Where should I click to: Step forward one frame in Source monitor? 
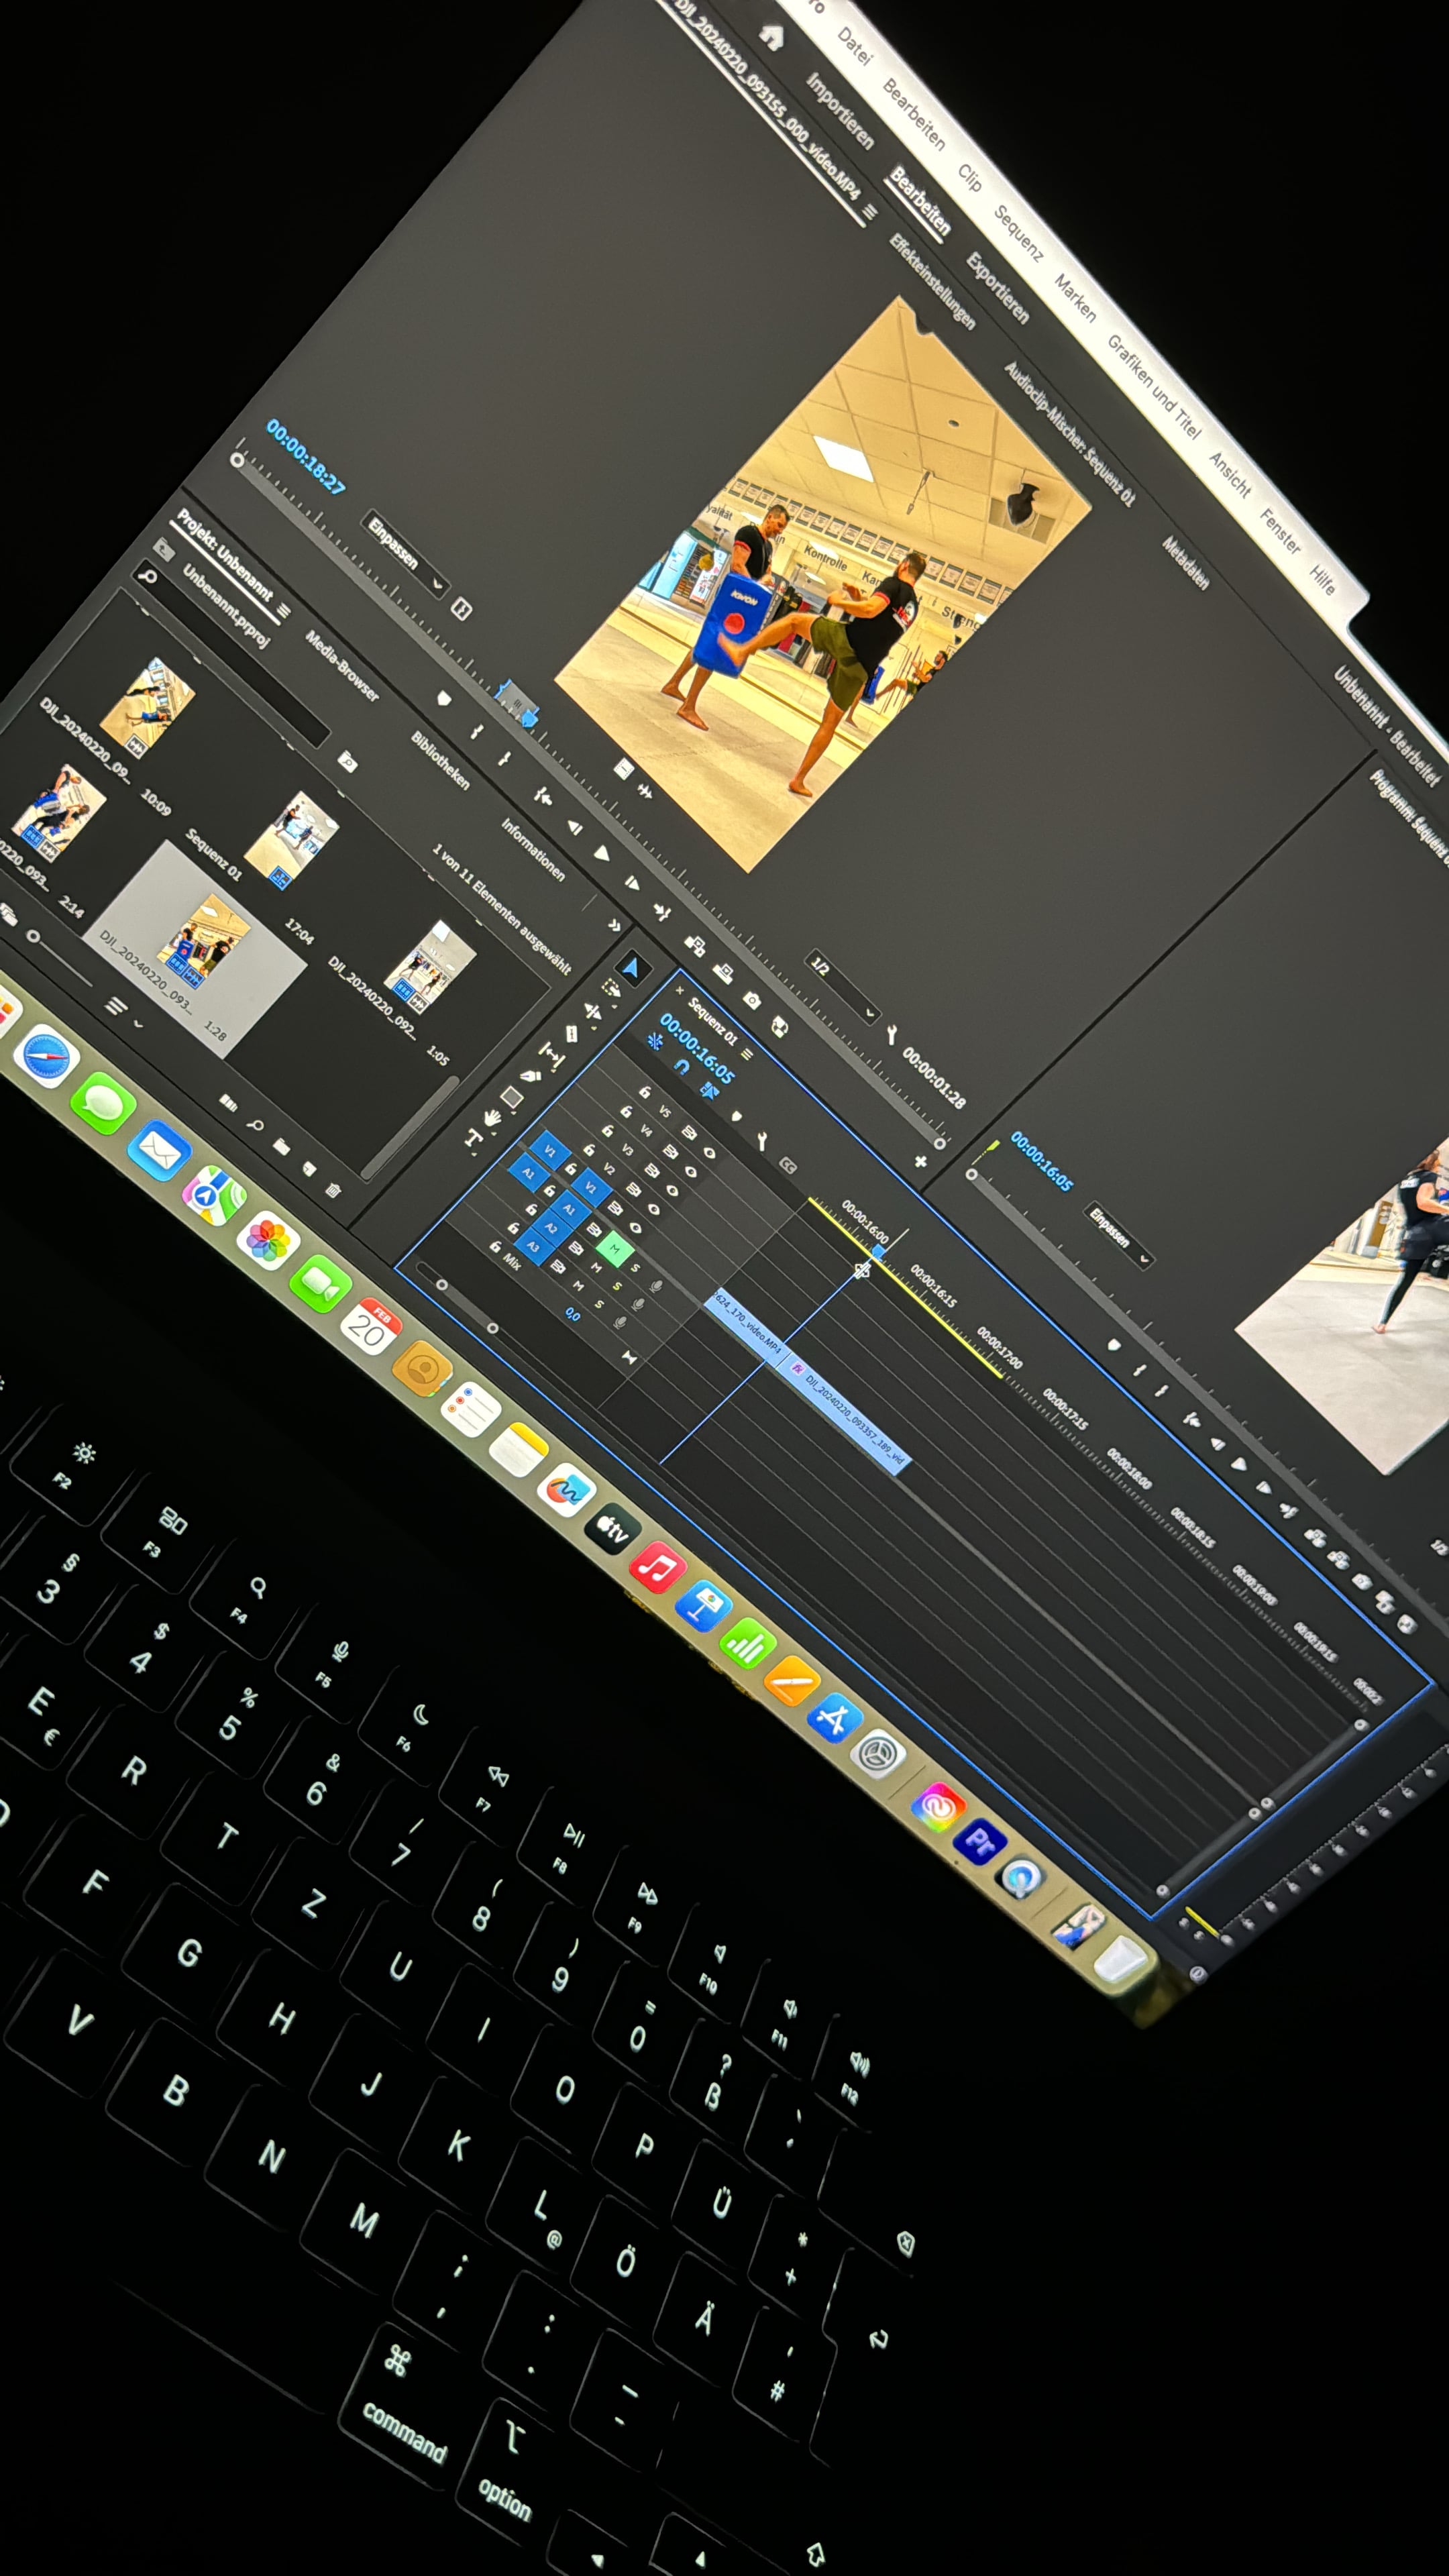[632, 883]
